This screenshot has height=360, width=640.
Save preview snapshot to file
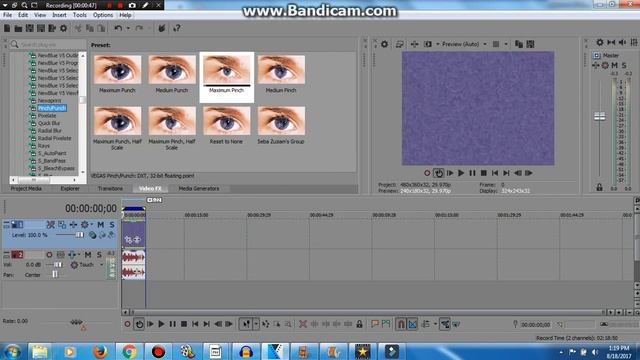[530, 44]
